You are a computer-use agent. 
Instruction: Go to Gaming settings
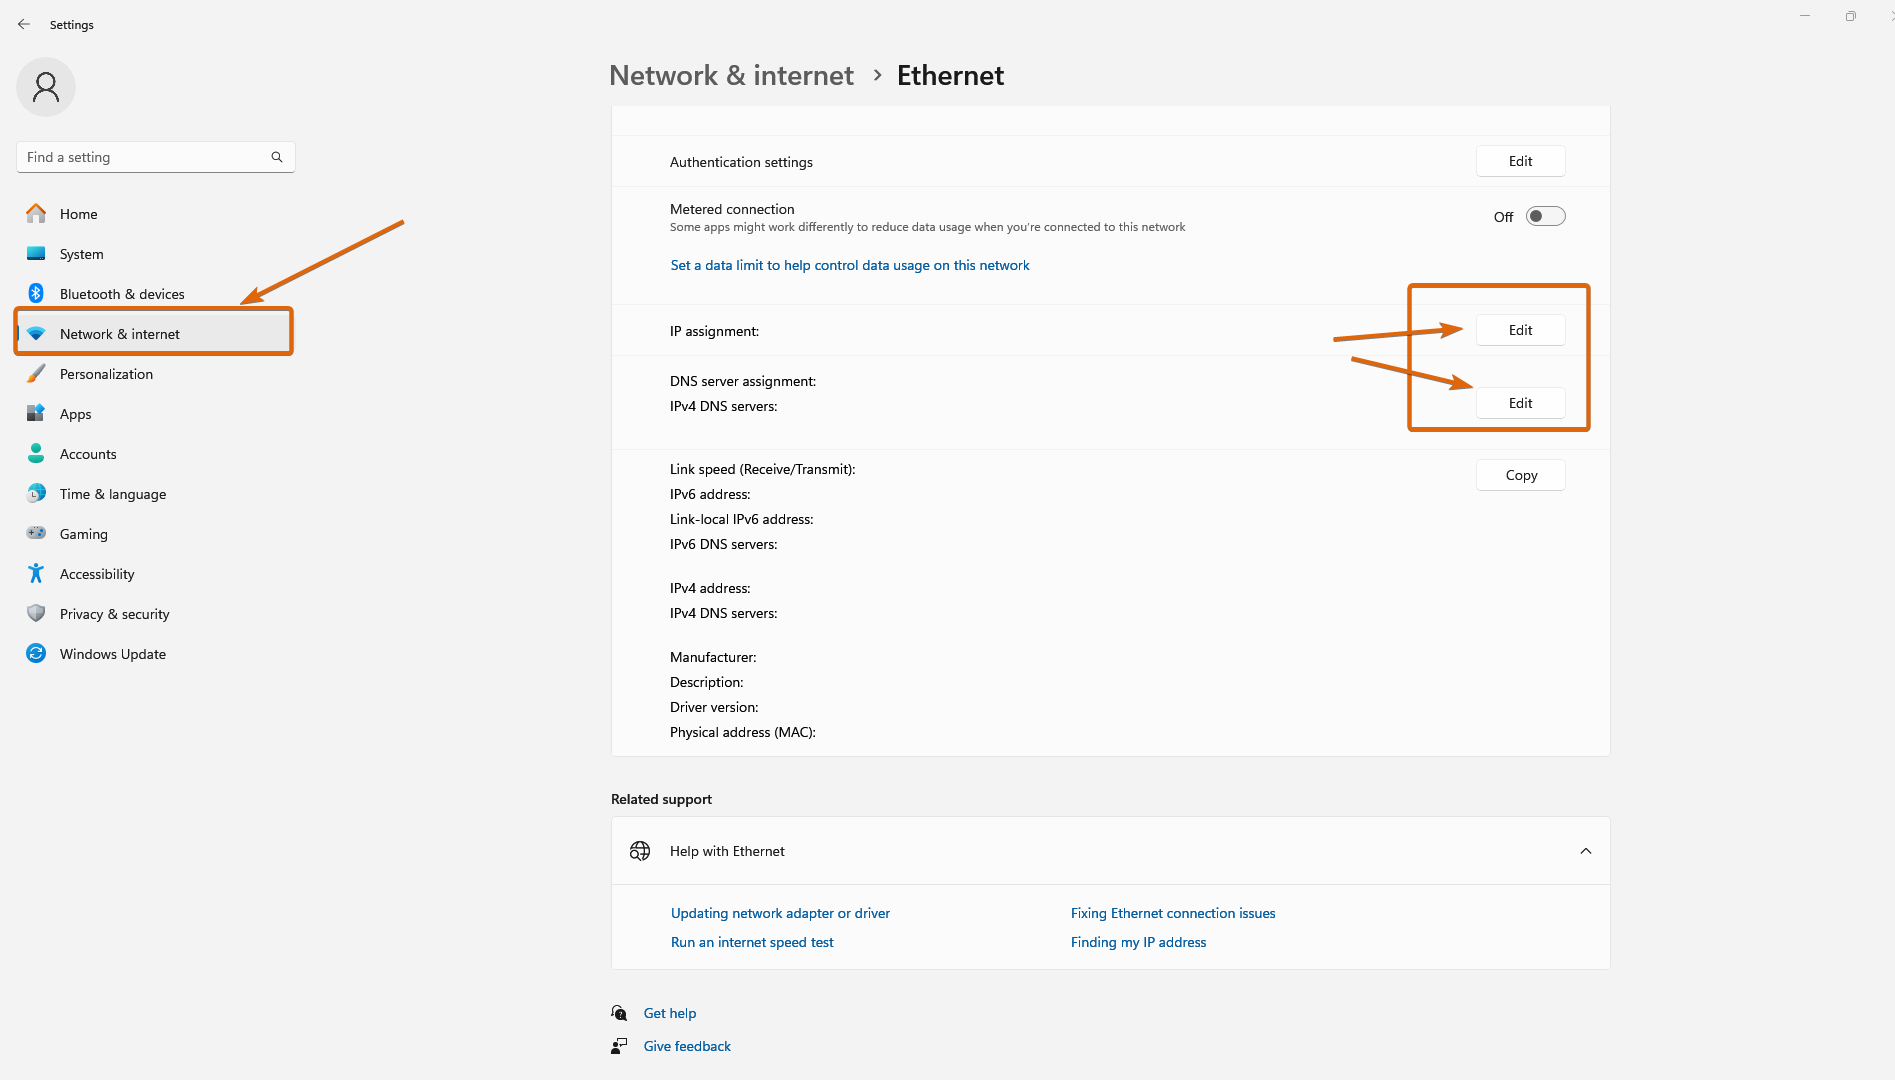(x=83, y=534)
